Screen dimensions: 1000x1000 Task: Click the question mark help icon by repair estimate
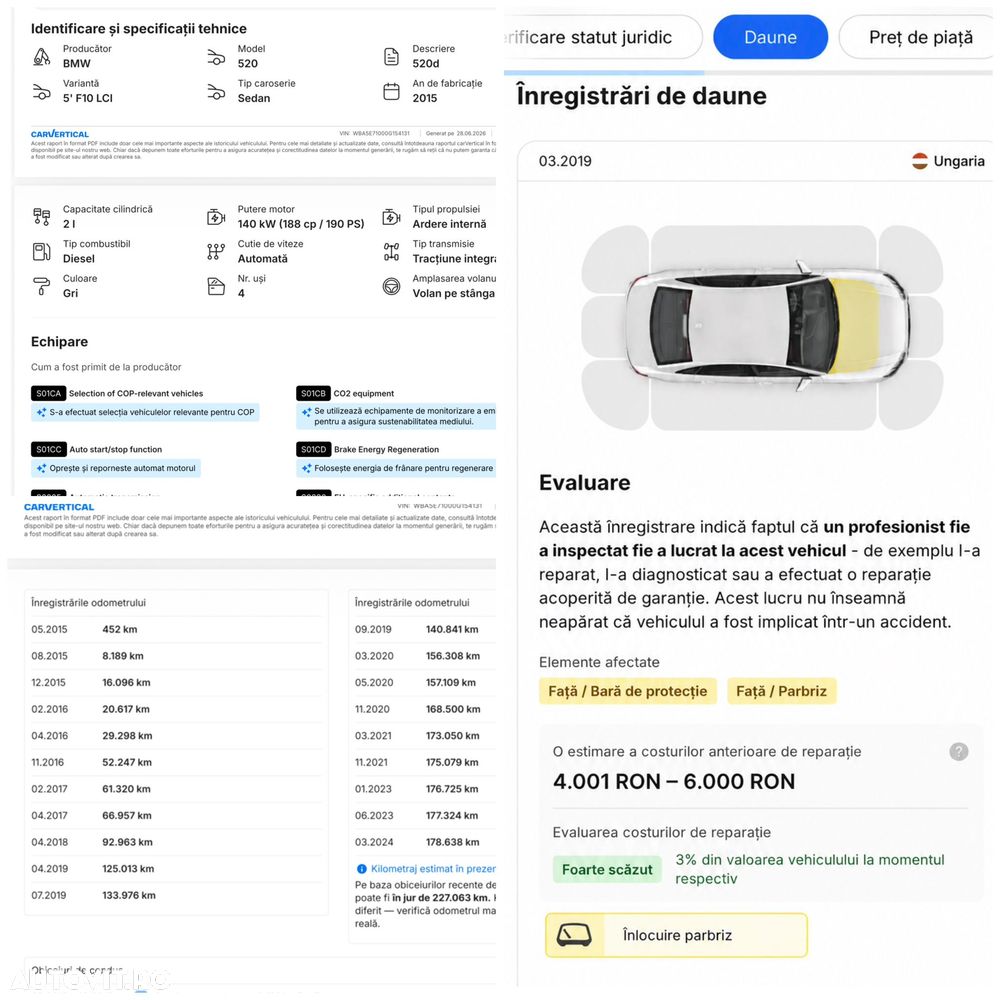point(959,752)
